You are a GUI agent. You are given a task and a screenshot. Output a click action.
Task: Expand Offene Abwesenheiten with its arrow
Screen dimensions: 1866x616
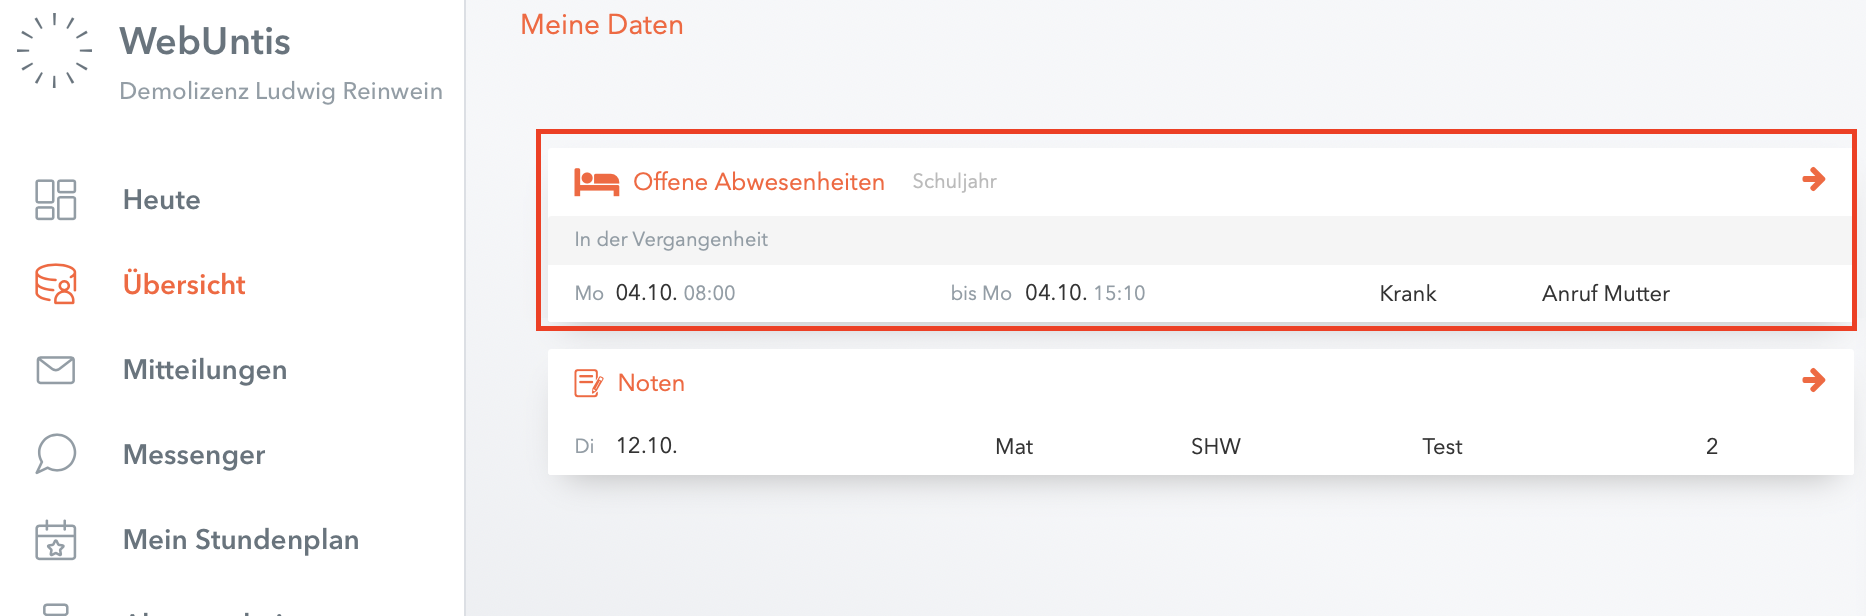point(1813,180)
